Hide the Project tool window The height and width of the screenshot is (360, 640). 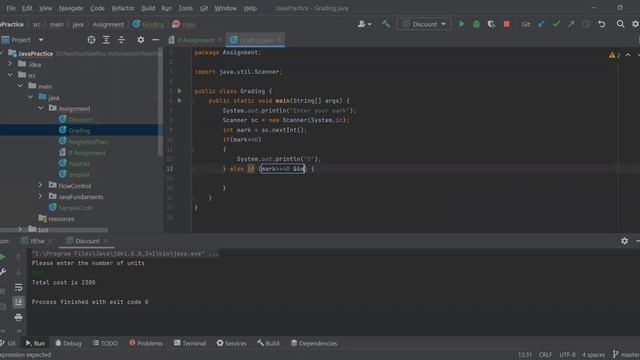[x=156, y=40]
